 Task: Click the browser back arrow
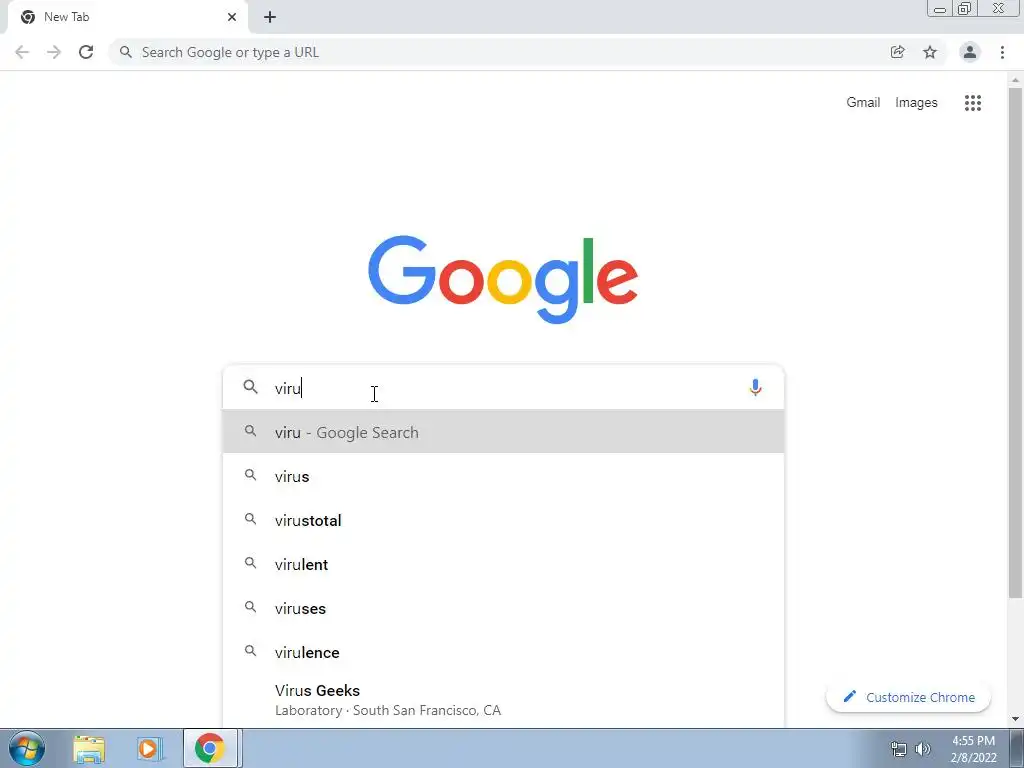point(22,52)
